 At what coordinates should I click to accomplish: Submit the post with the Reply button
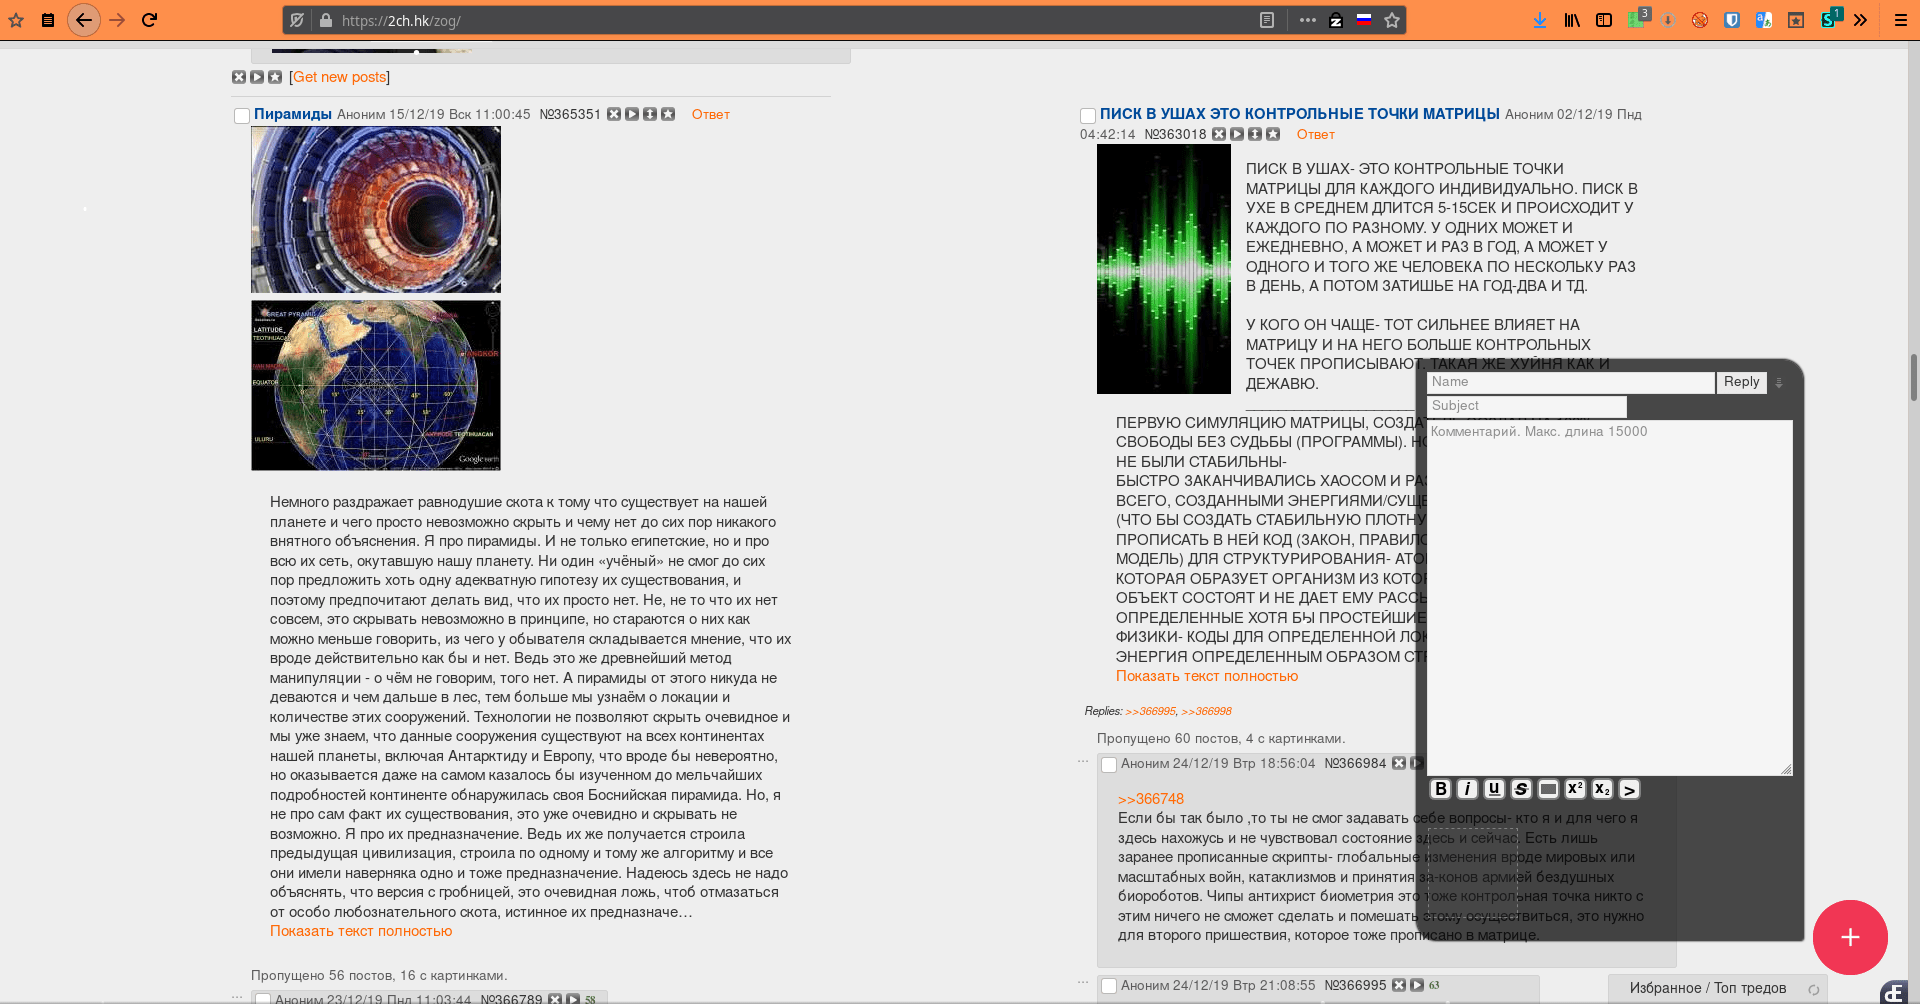pyautogui.click(x=1742, y=382)
